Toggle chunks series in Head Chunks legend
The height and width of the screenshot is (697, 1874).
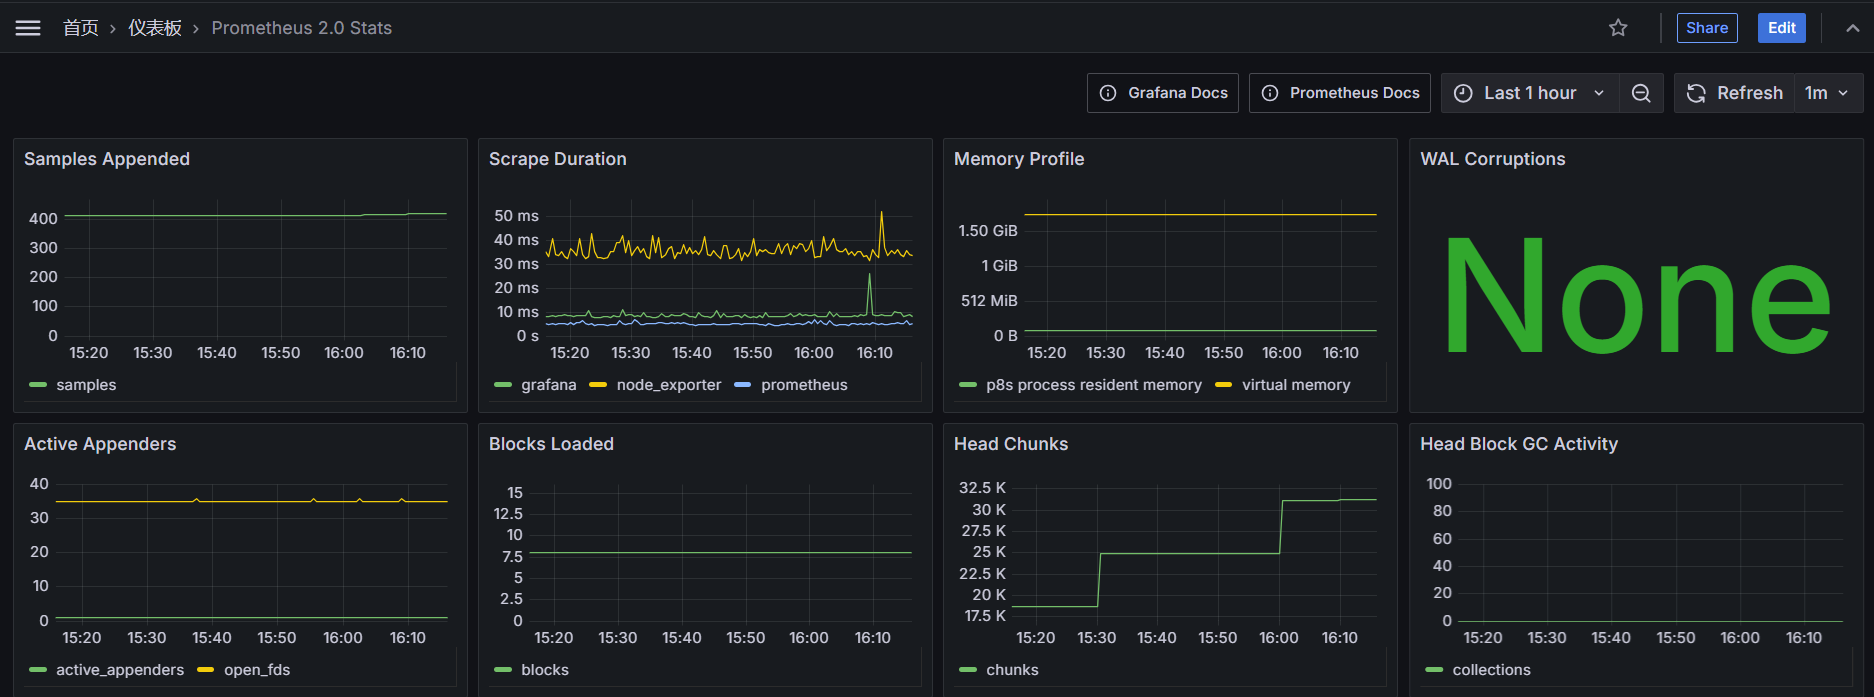tap(1012, 670)
